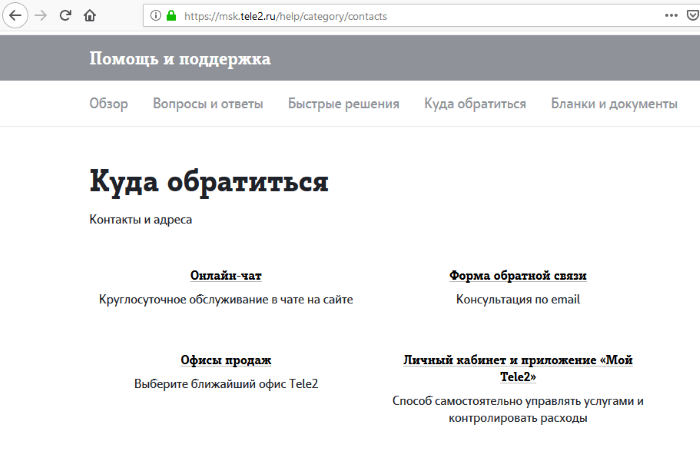Follow the Форма обратной связи link

pos(518,275)
